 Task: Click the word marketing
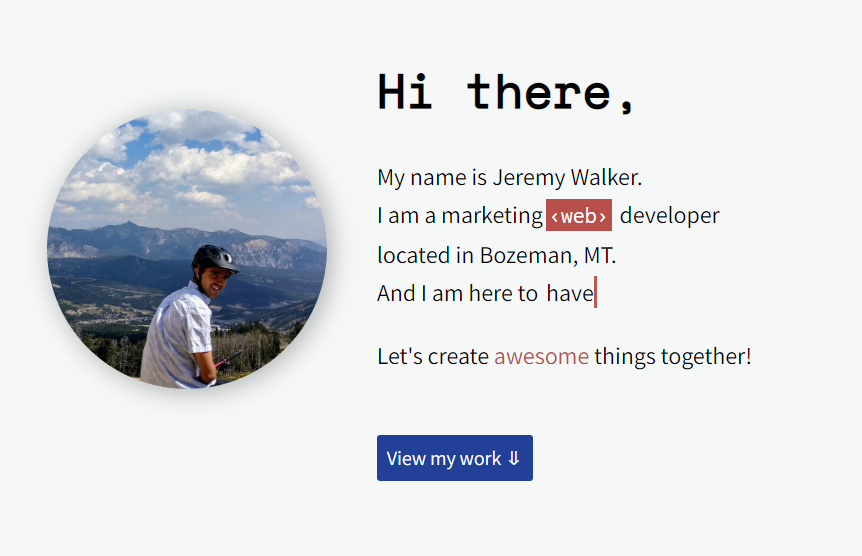coord(492,216)
